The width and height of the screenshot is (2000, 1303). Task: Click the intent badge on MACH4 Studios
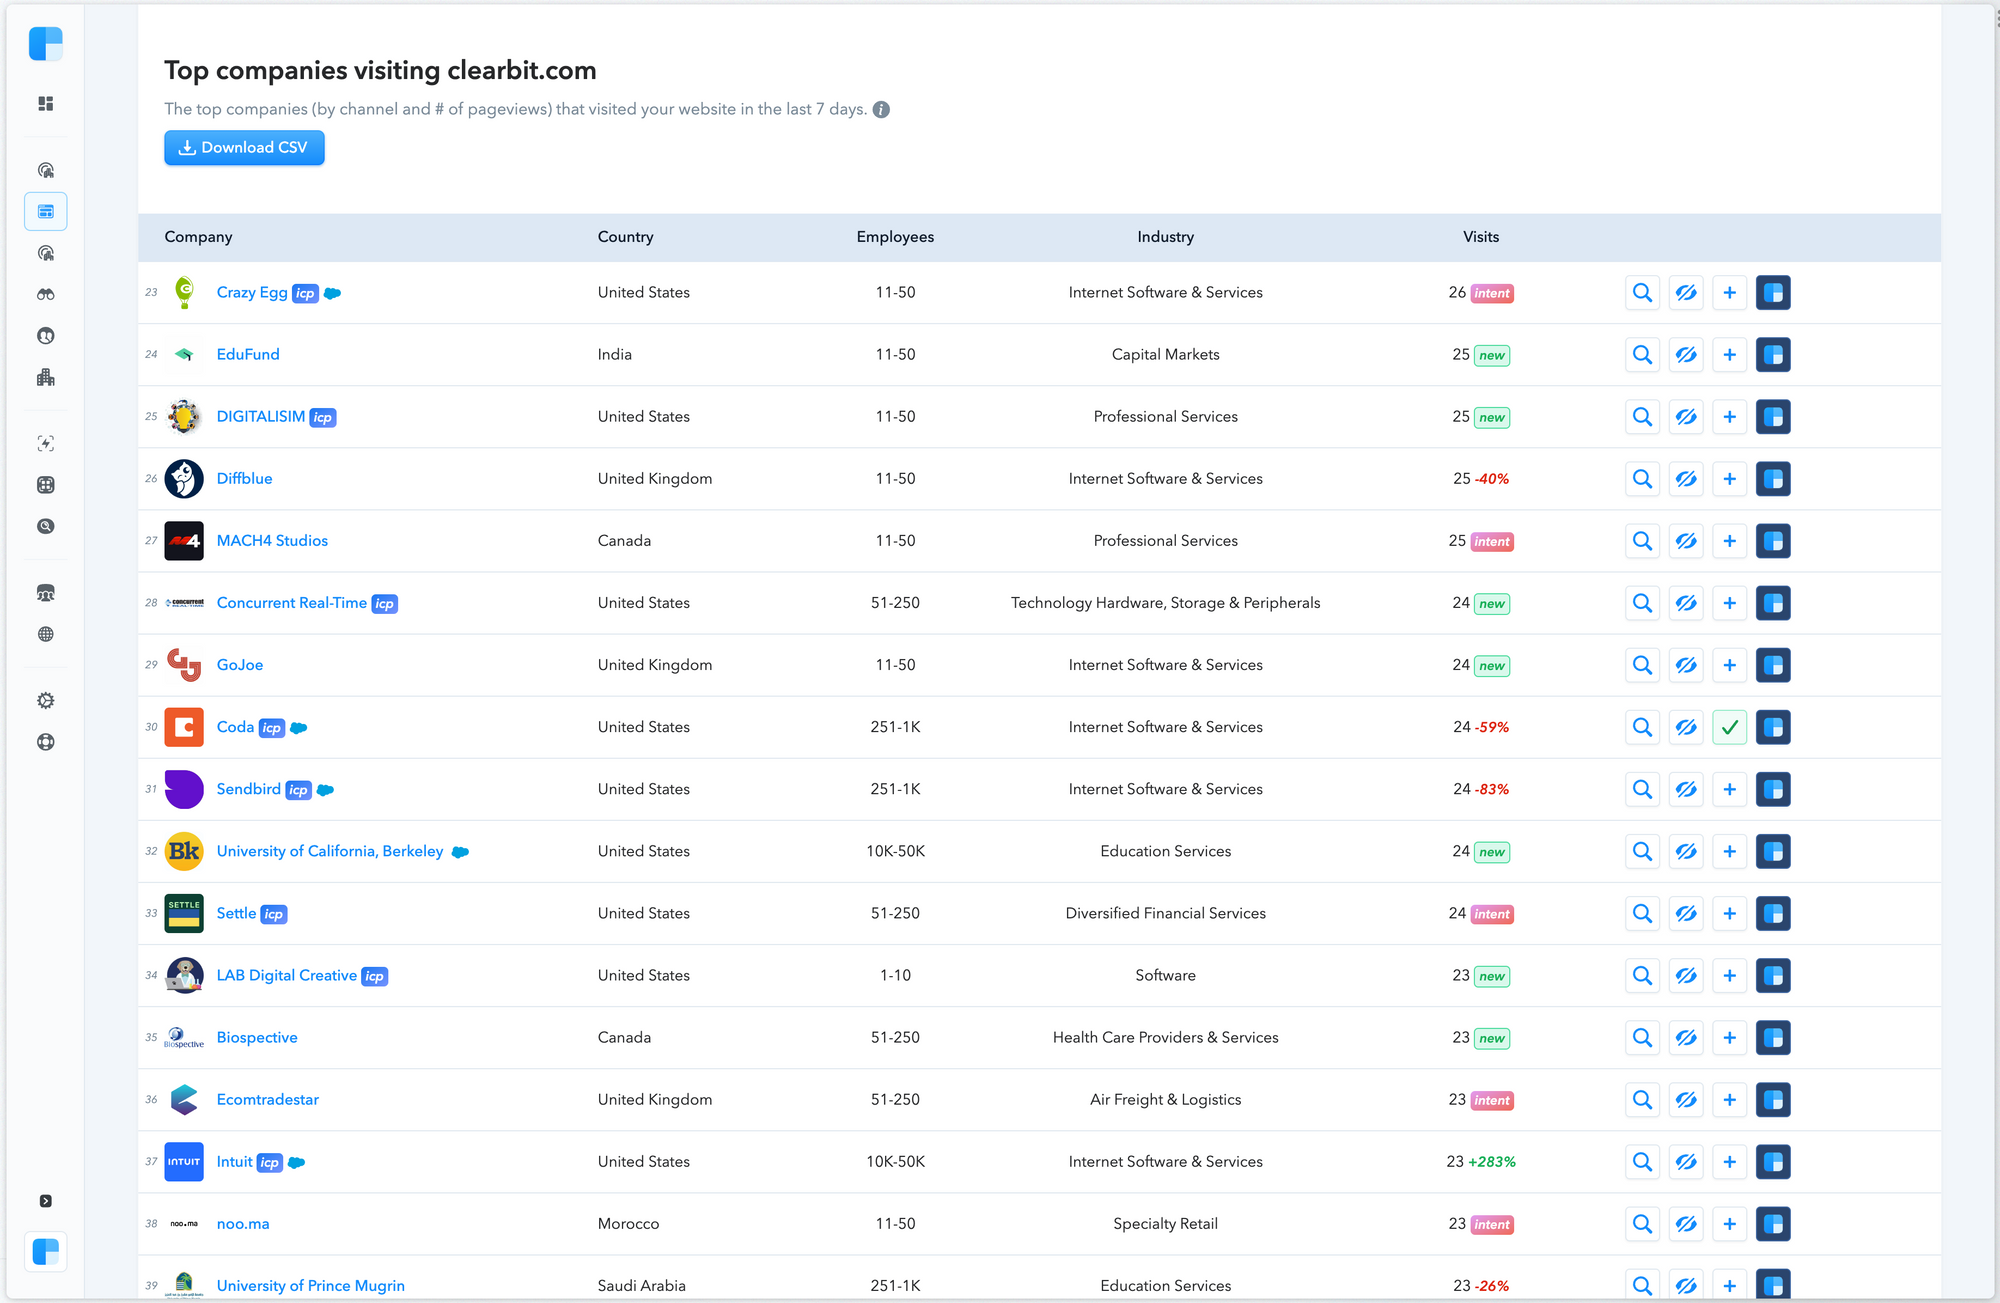click(1492, 542)
